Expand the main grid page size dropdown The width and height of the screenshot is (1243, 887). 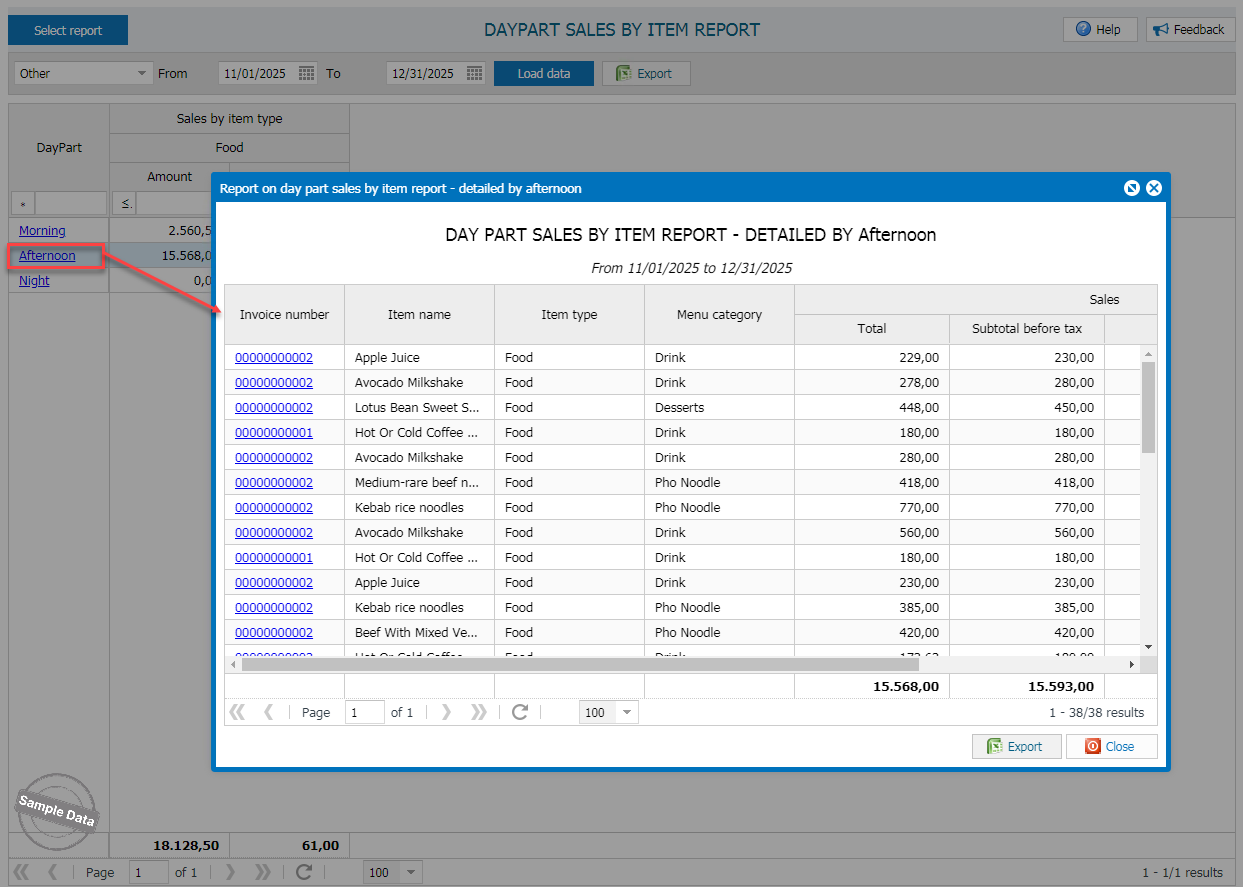coord(411,872)
